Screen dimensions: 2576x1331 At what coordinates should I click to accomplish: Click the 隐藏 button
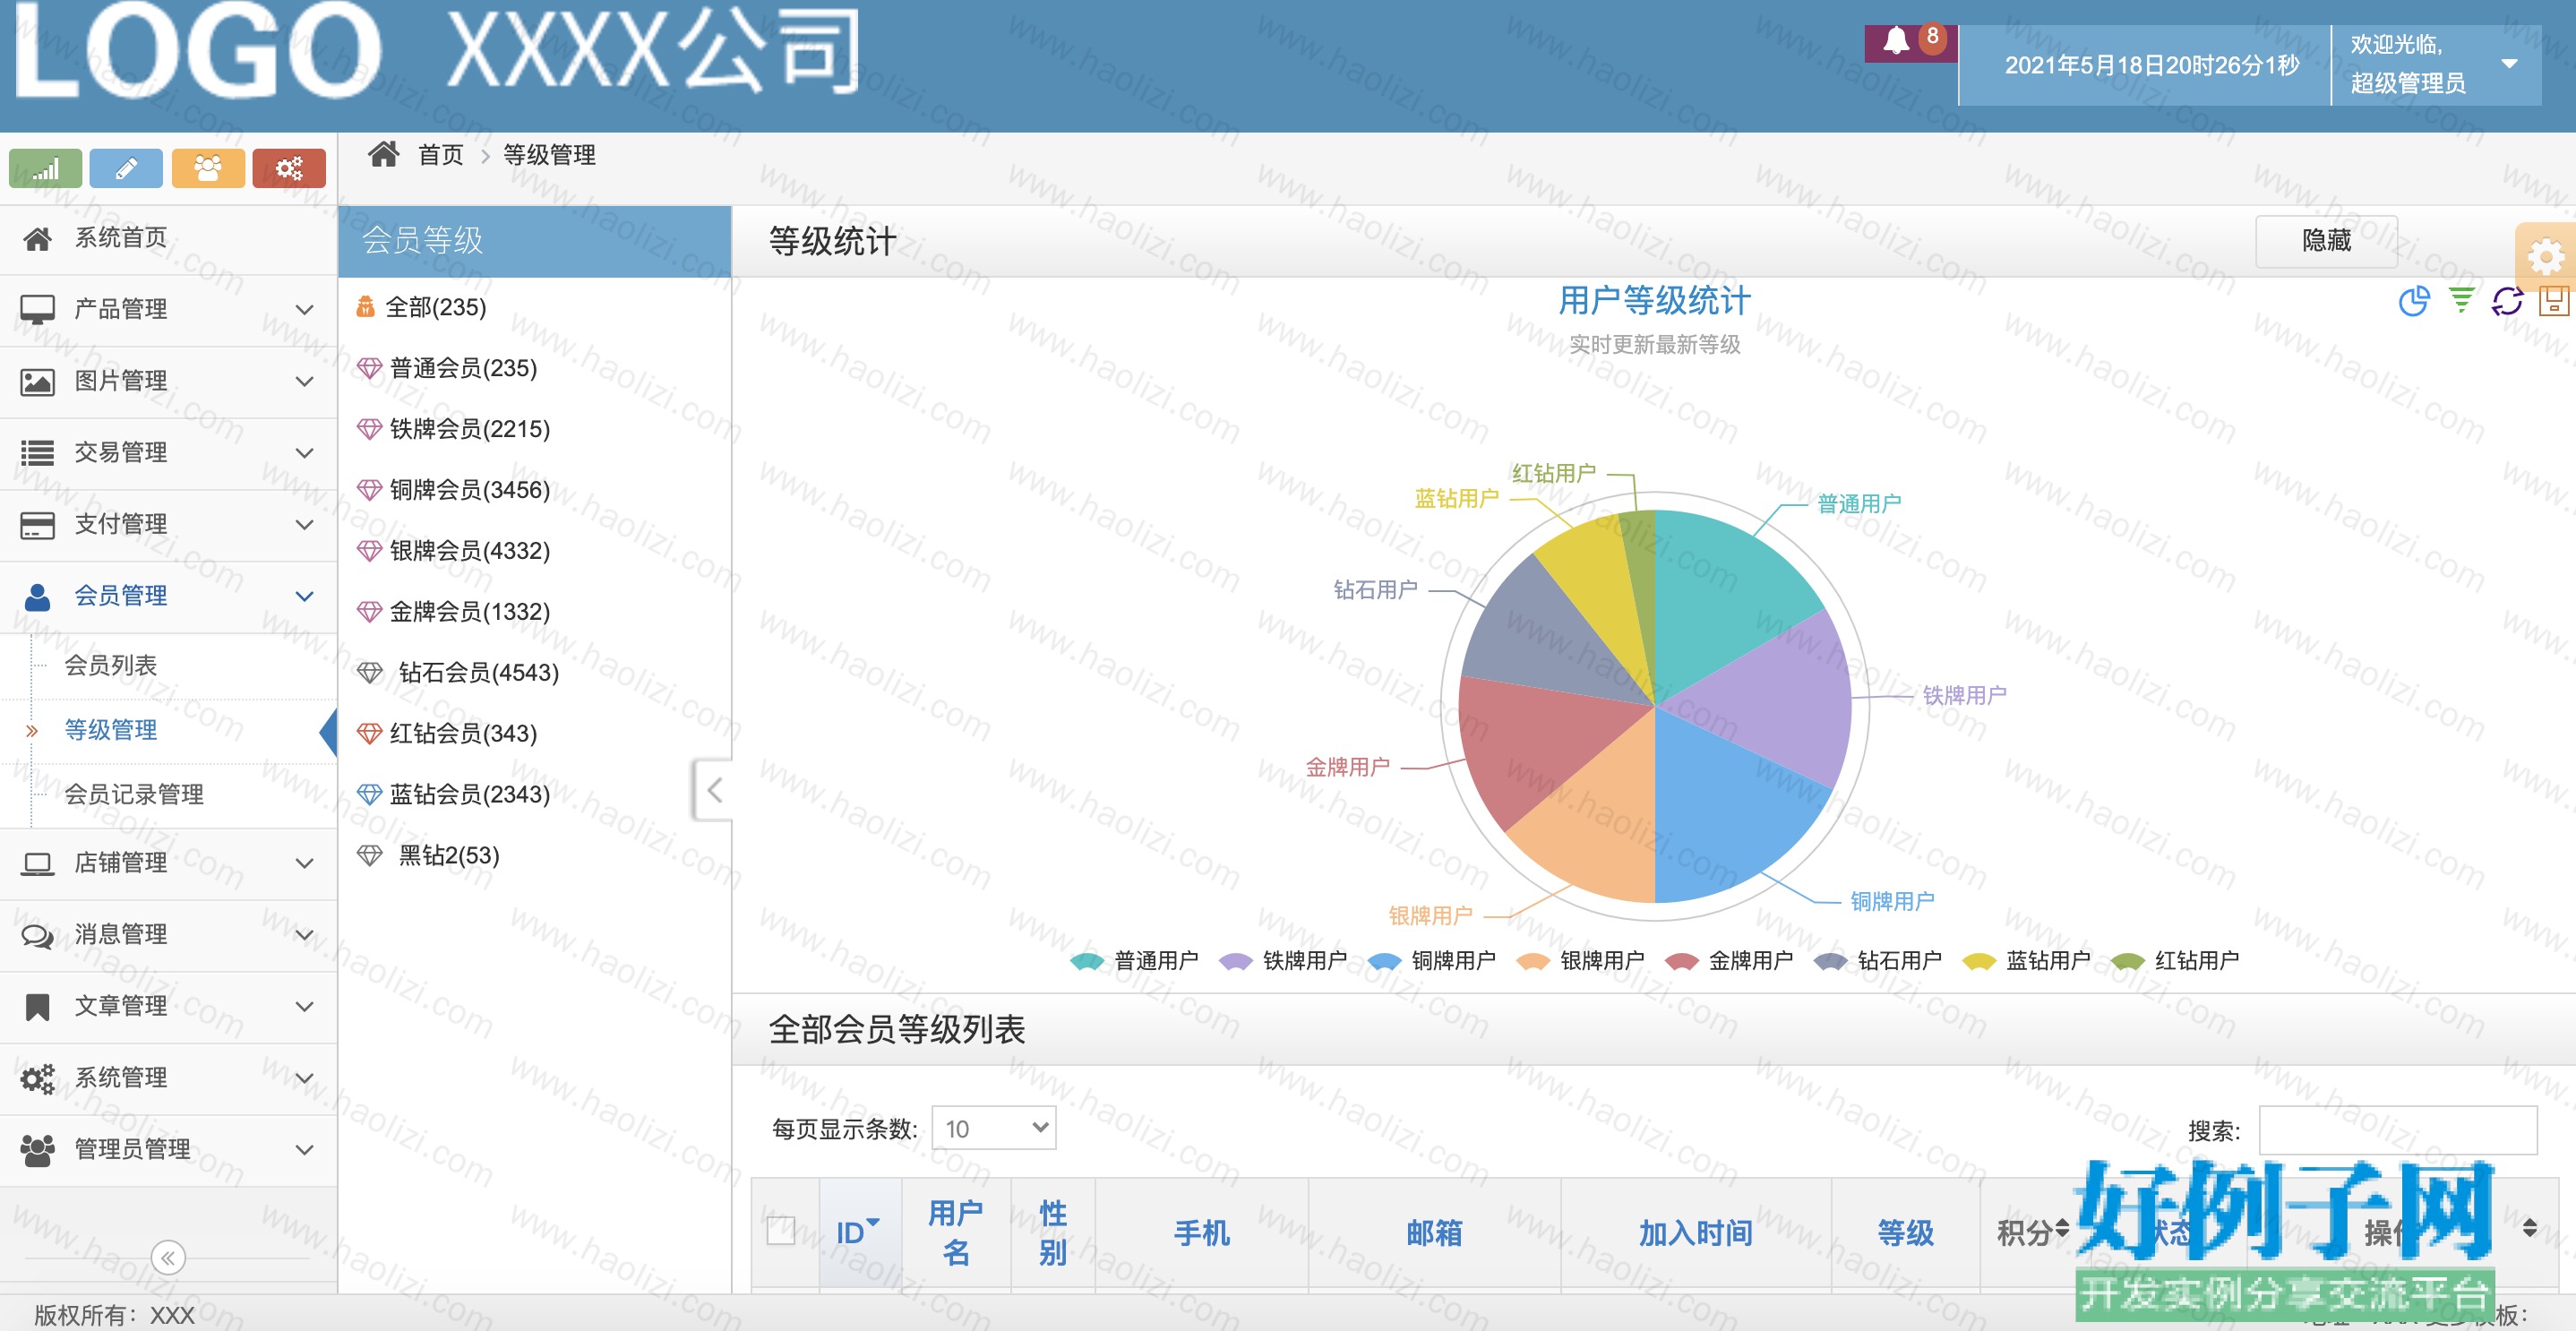pyautogui.click(x=2326, y=241)
